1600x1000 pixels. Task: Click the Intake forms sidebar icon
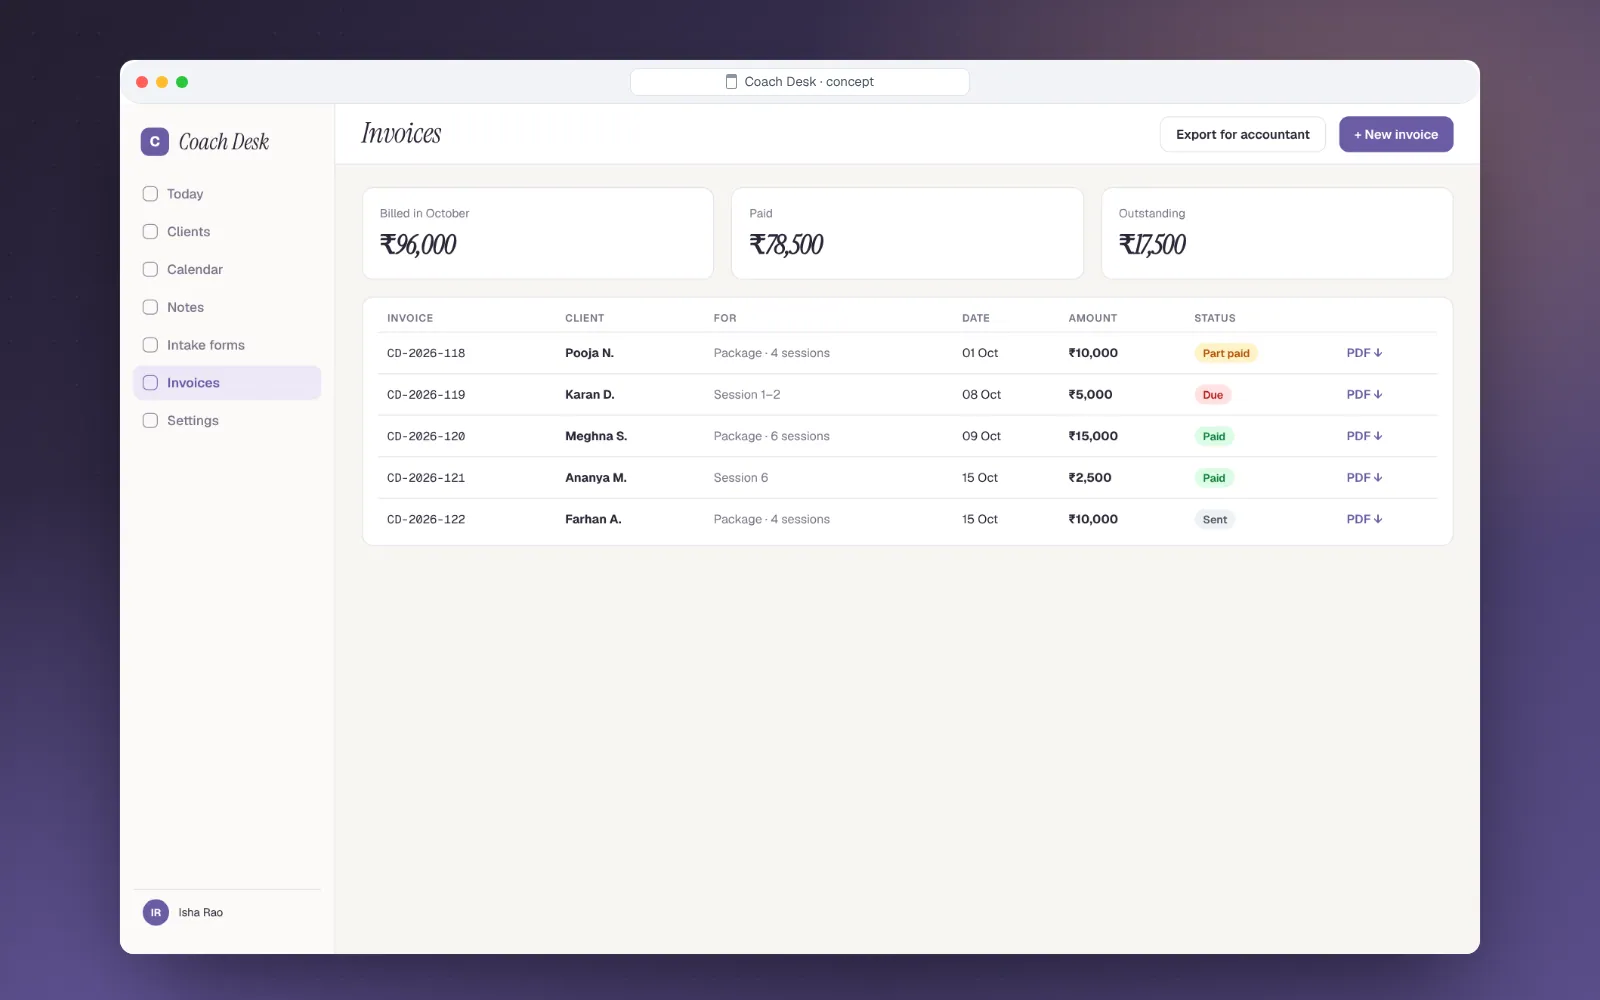[150, 345]
